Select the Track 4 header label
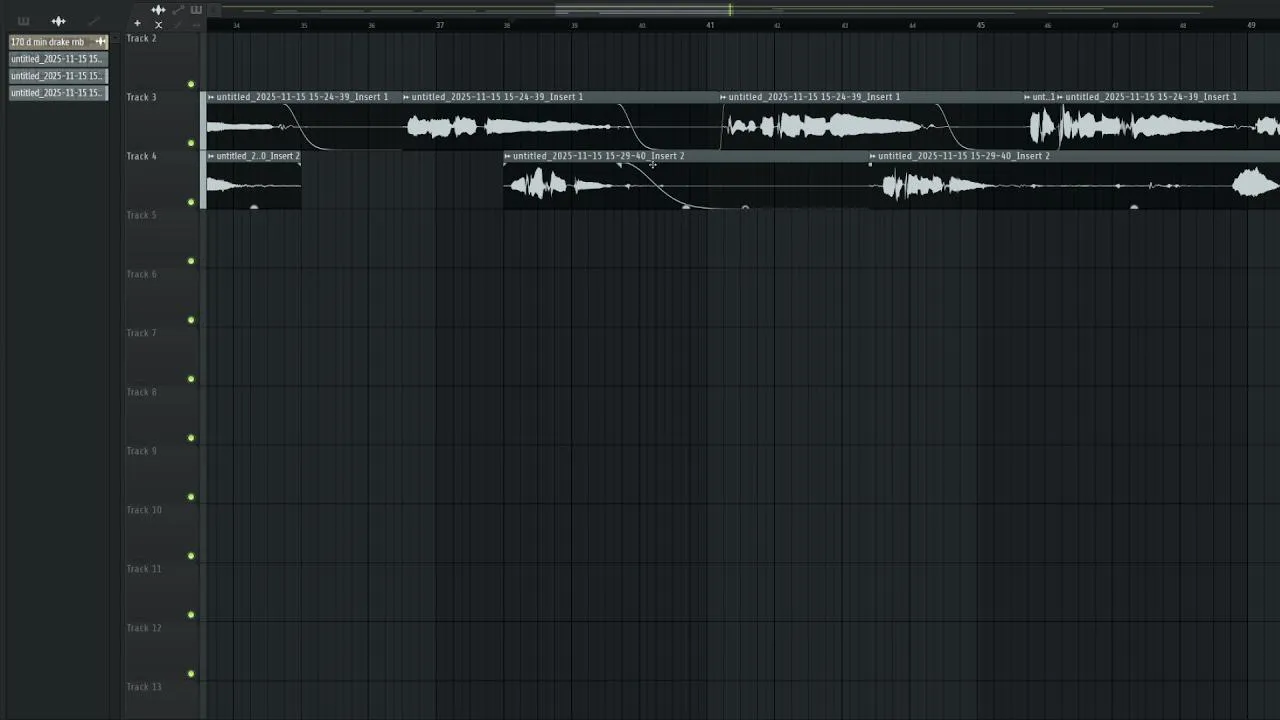The width and height of the screenshot is (1280, 720). [141, 156]
